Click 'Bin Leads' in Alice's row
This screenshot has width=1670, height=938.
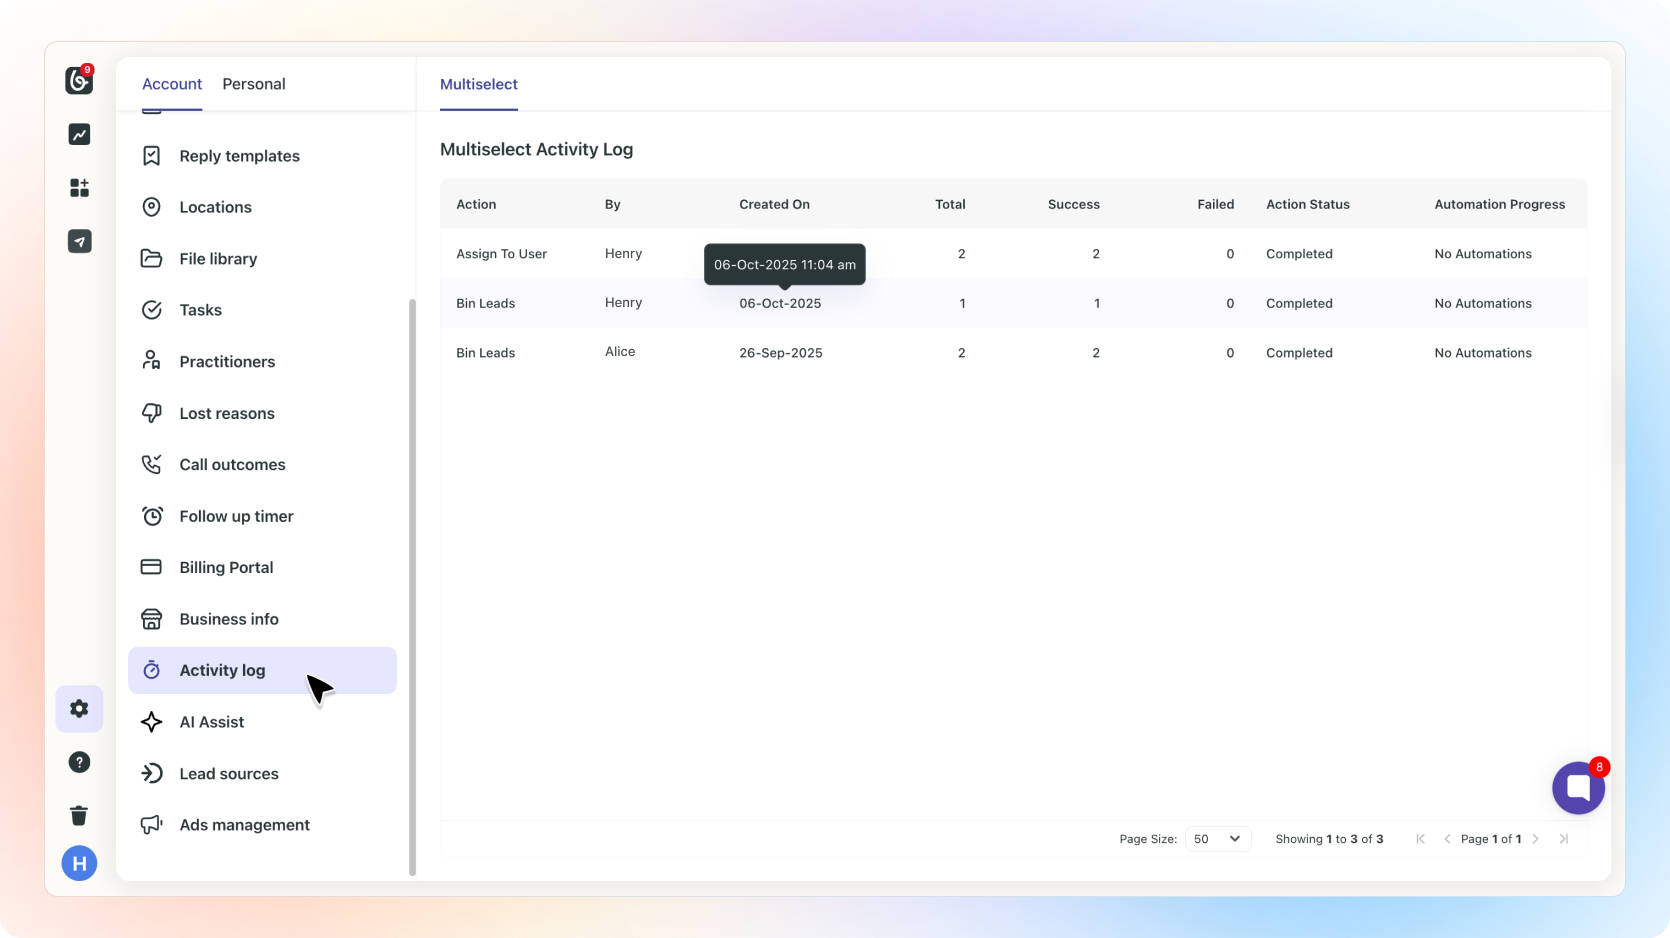point(486,353)
